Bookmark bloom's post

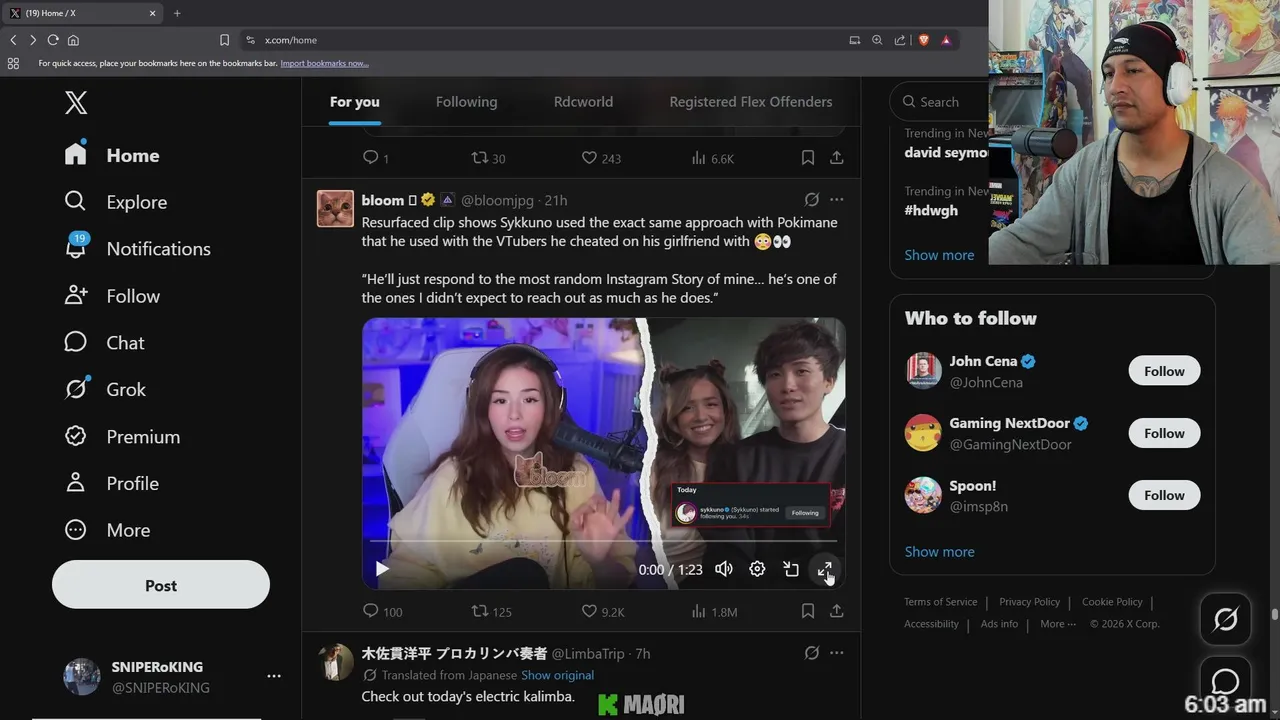(x=808, y=611)
